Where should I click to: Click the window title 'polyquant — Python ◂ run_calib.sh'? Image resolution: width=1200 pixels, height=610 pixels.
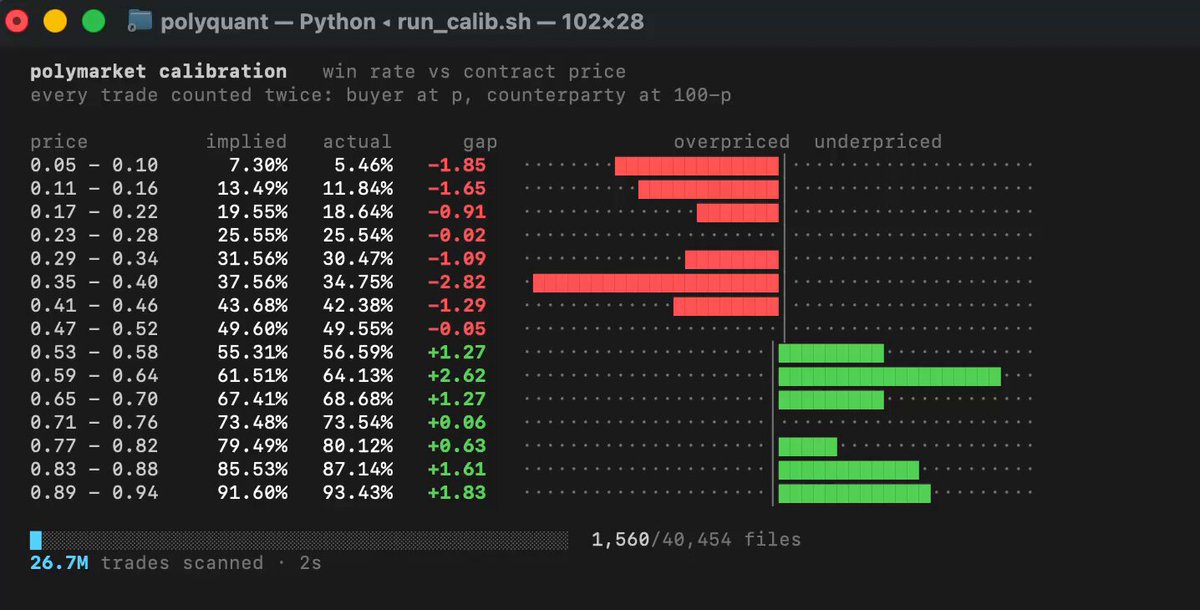[x=347, y=21]
